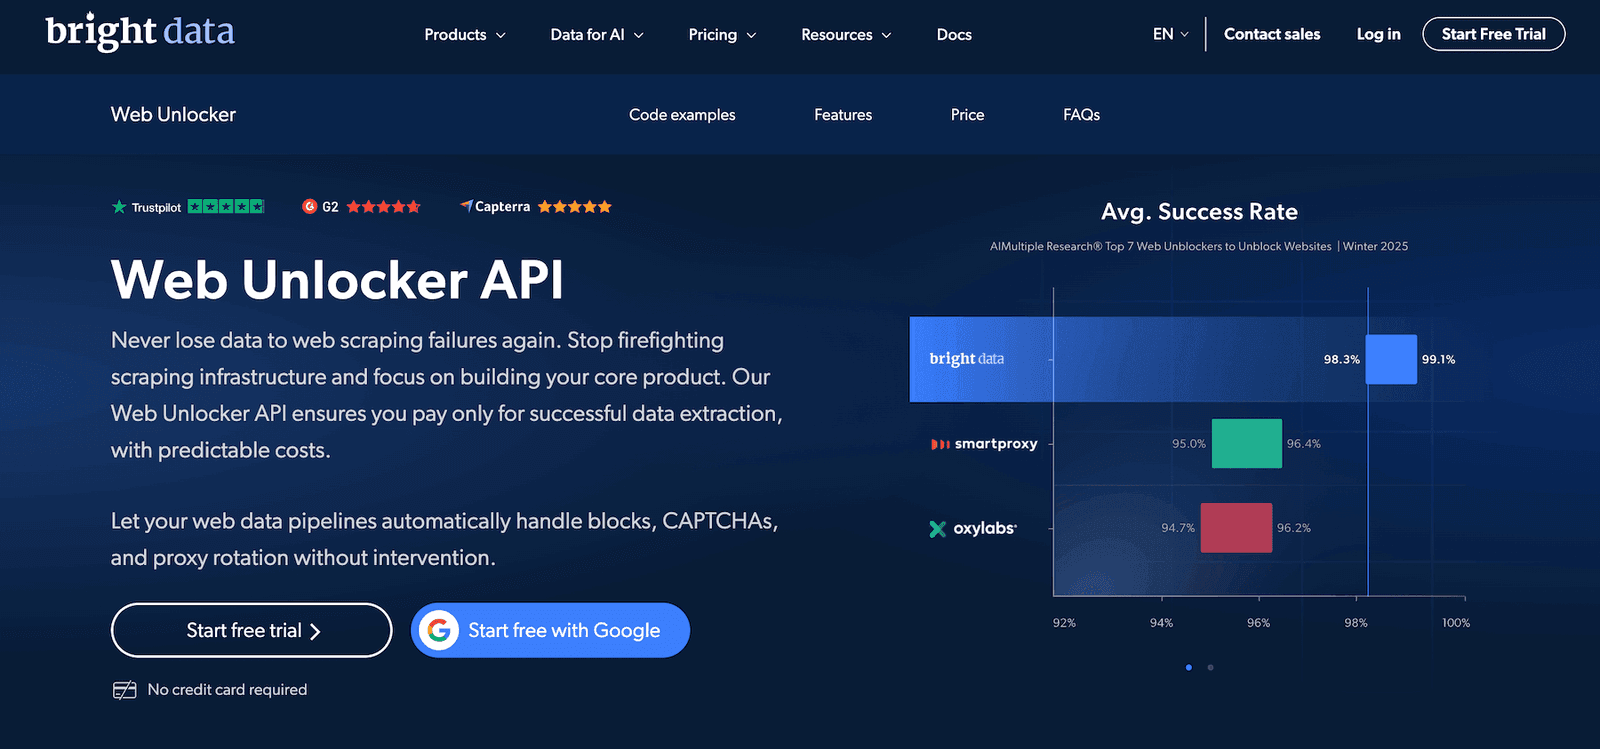Click the Log in link
Viewport: 1600px width, 749px height.
1378,34
